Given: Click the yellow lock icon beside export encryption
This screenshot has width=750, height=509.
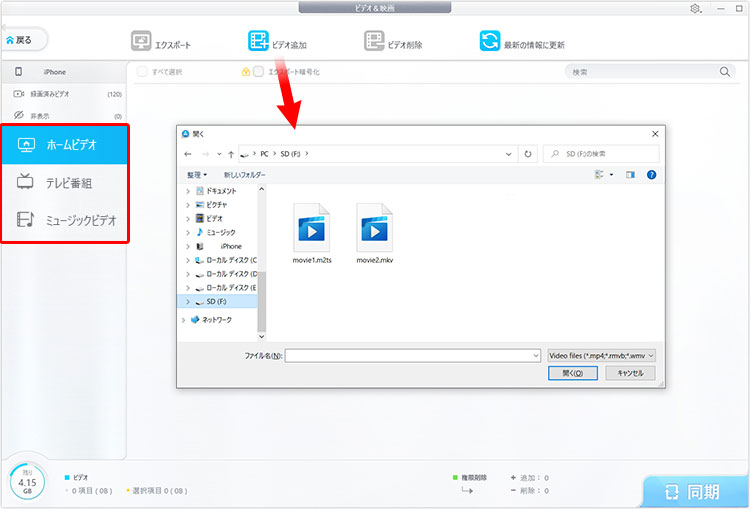Looking at the screenshot, I should [x=245, y=72].
